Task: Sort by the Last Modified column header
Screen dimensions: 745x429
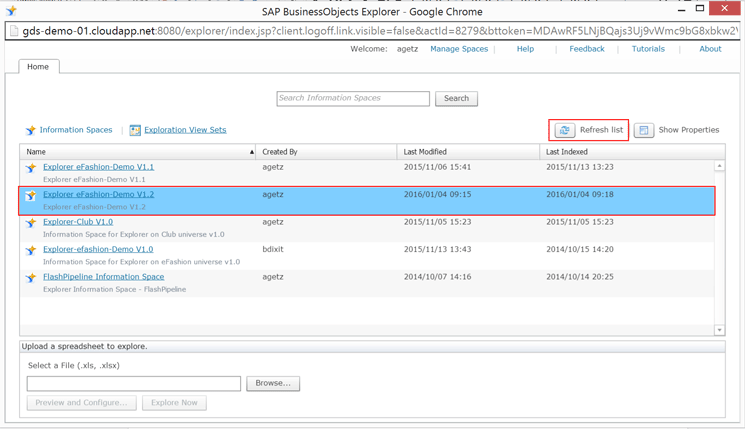Action: [x=468, y=152]
